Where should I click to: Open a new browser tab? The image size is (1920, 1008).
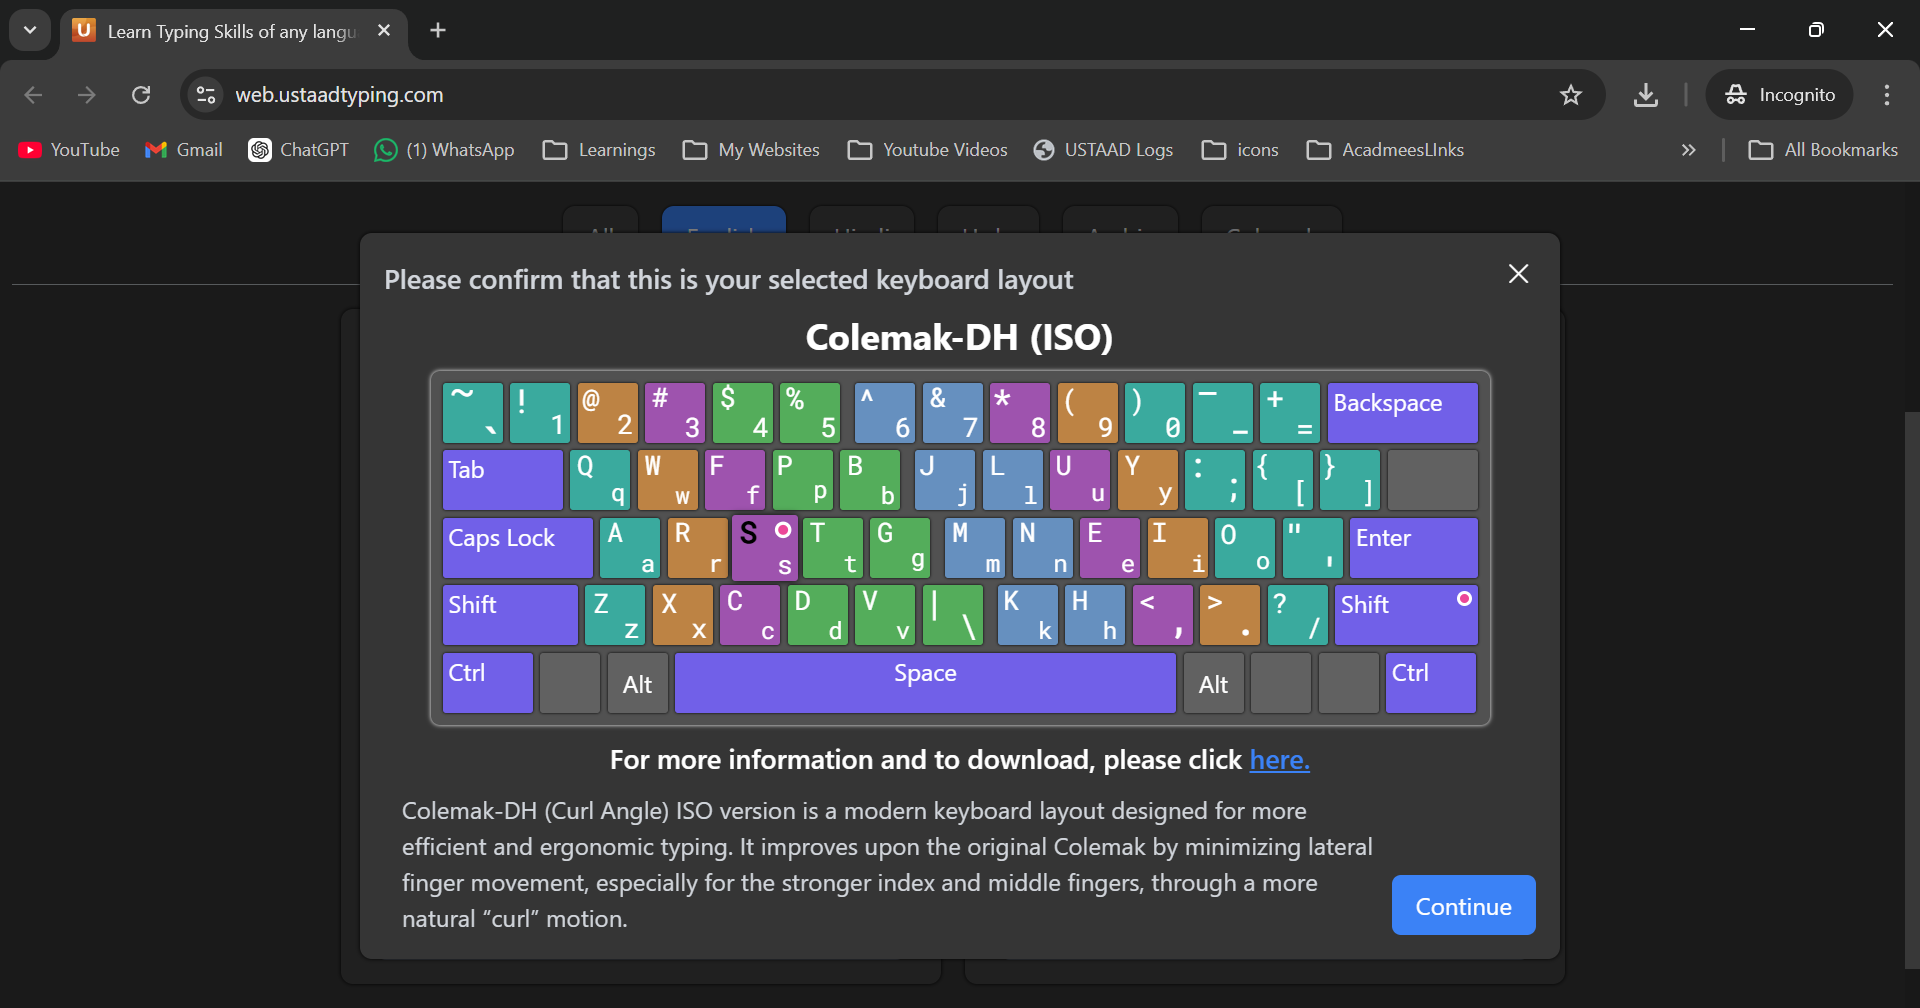coord(438,30)
